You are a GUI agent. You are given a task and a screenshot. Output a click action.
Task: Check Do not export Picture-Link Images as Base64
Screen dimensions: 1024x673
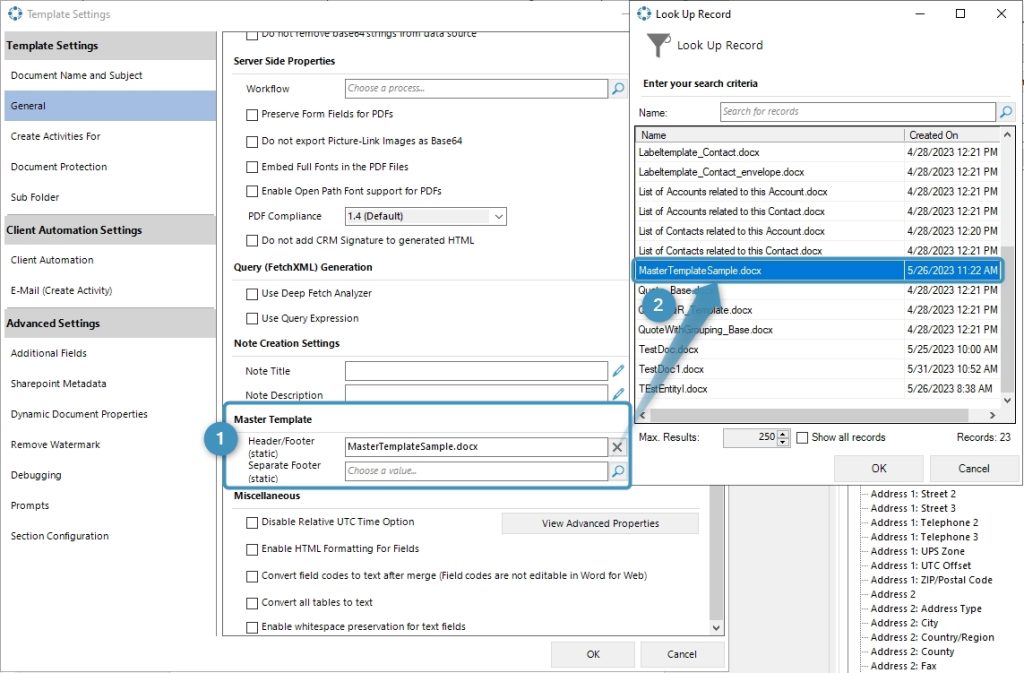(252, 142)
